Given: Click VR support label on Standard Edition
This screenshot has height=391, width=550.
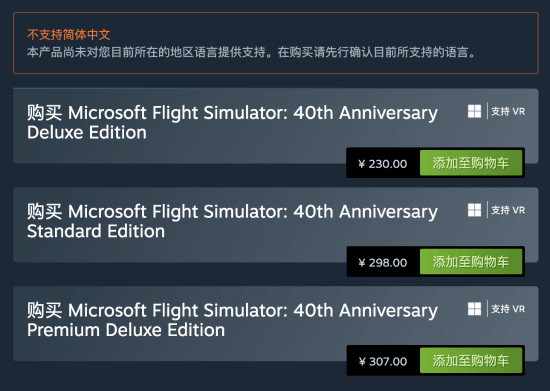Looking at the screenshot, I should click(x=508, y=210).
